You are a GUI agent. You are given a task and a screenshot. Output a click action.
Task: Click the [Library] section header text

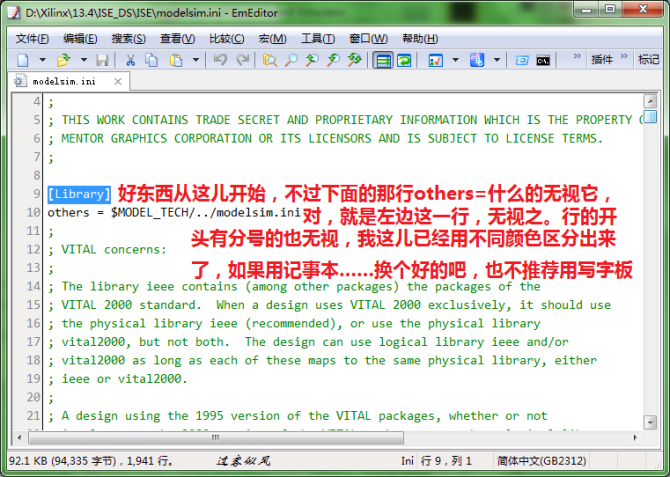[79, 194]
